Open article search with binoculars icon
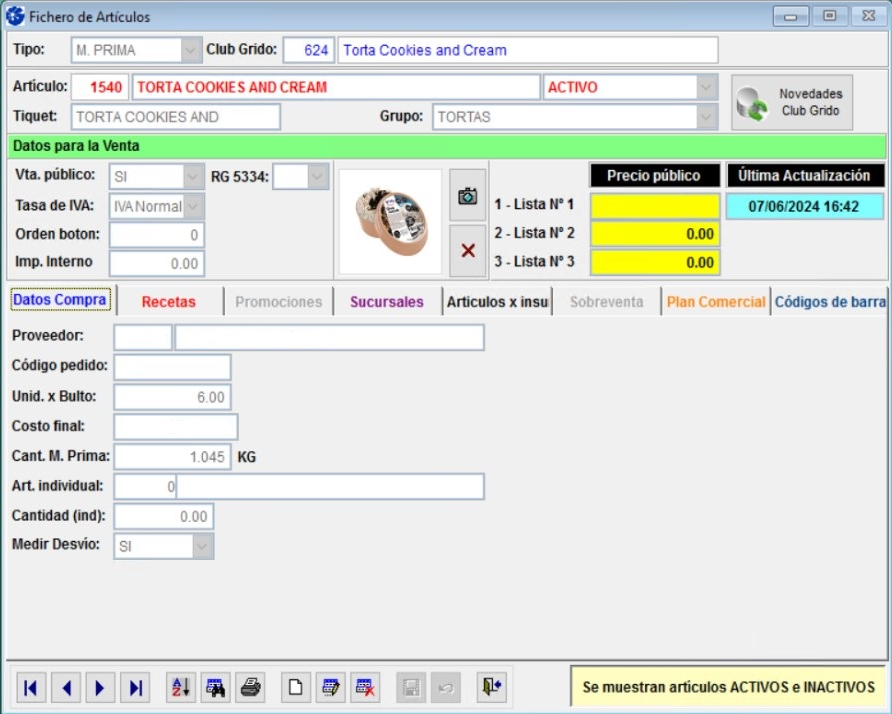Image resolution: width=892 pixels, height=714 pixels. [x=215, y=687]
